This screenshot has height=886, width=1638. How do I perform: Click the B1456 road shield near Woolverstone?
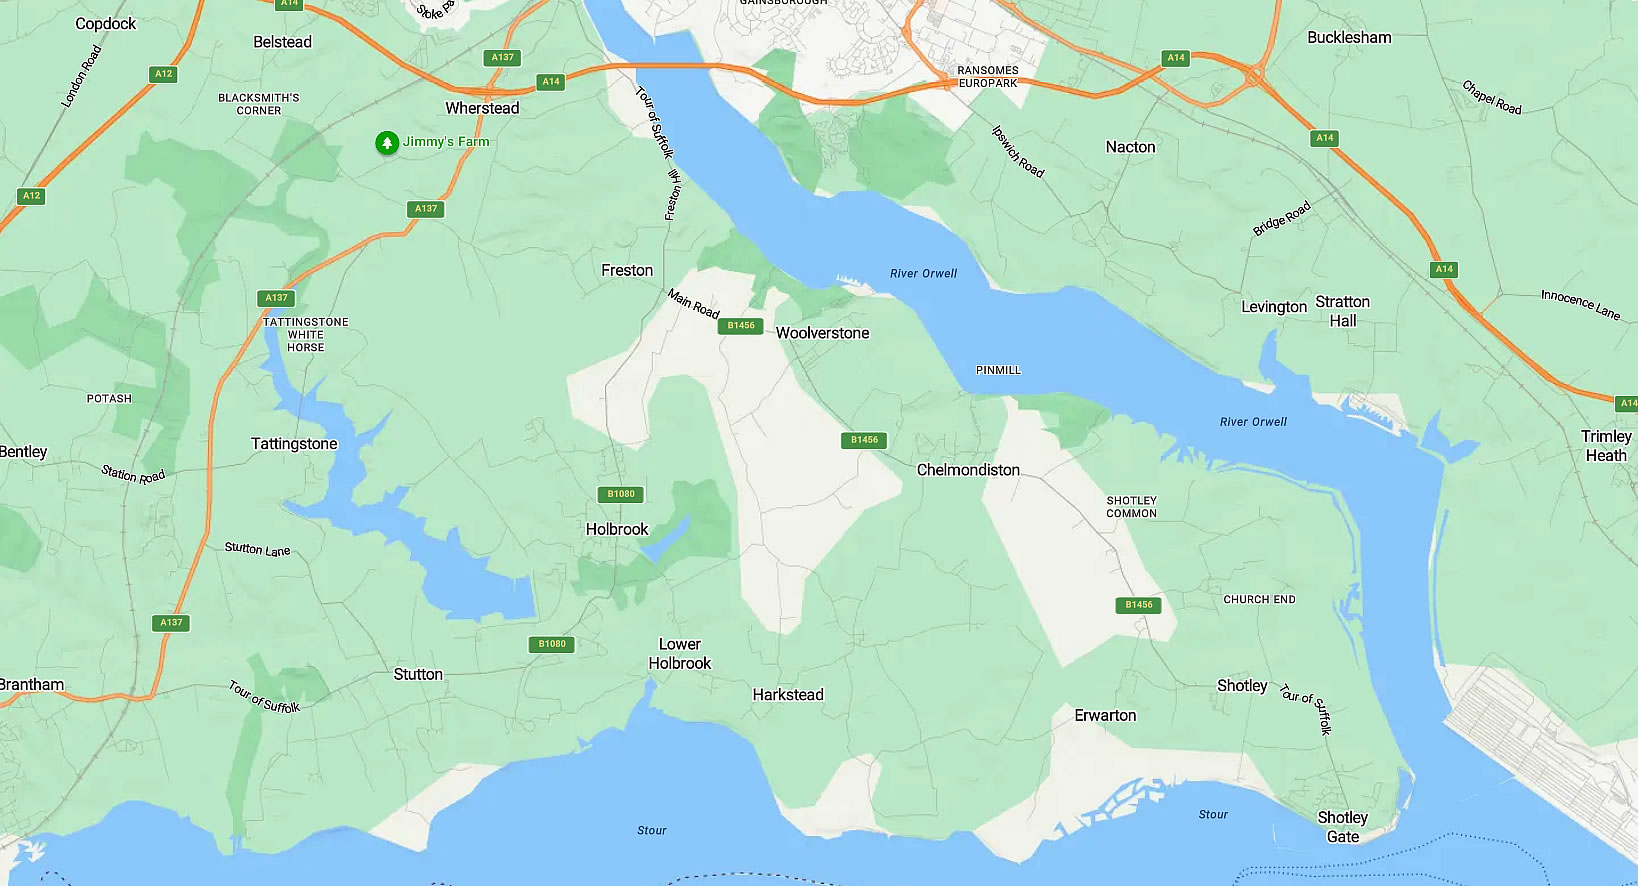[741, 325]
